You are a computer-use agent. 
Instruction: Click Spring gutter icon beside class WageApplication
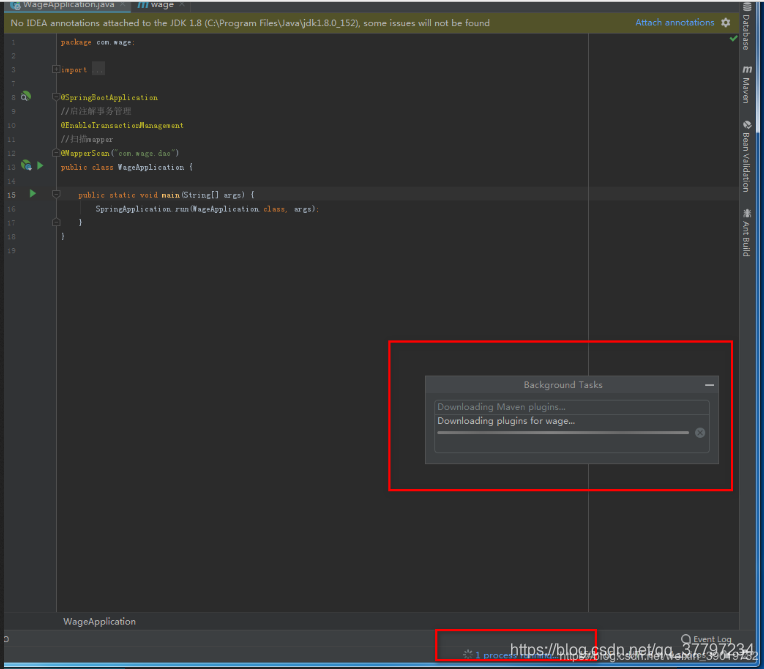pyautogui.click(x=26, y=166)
